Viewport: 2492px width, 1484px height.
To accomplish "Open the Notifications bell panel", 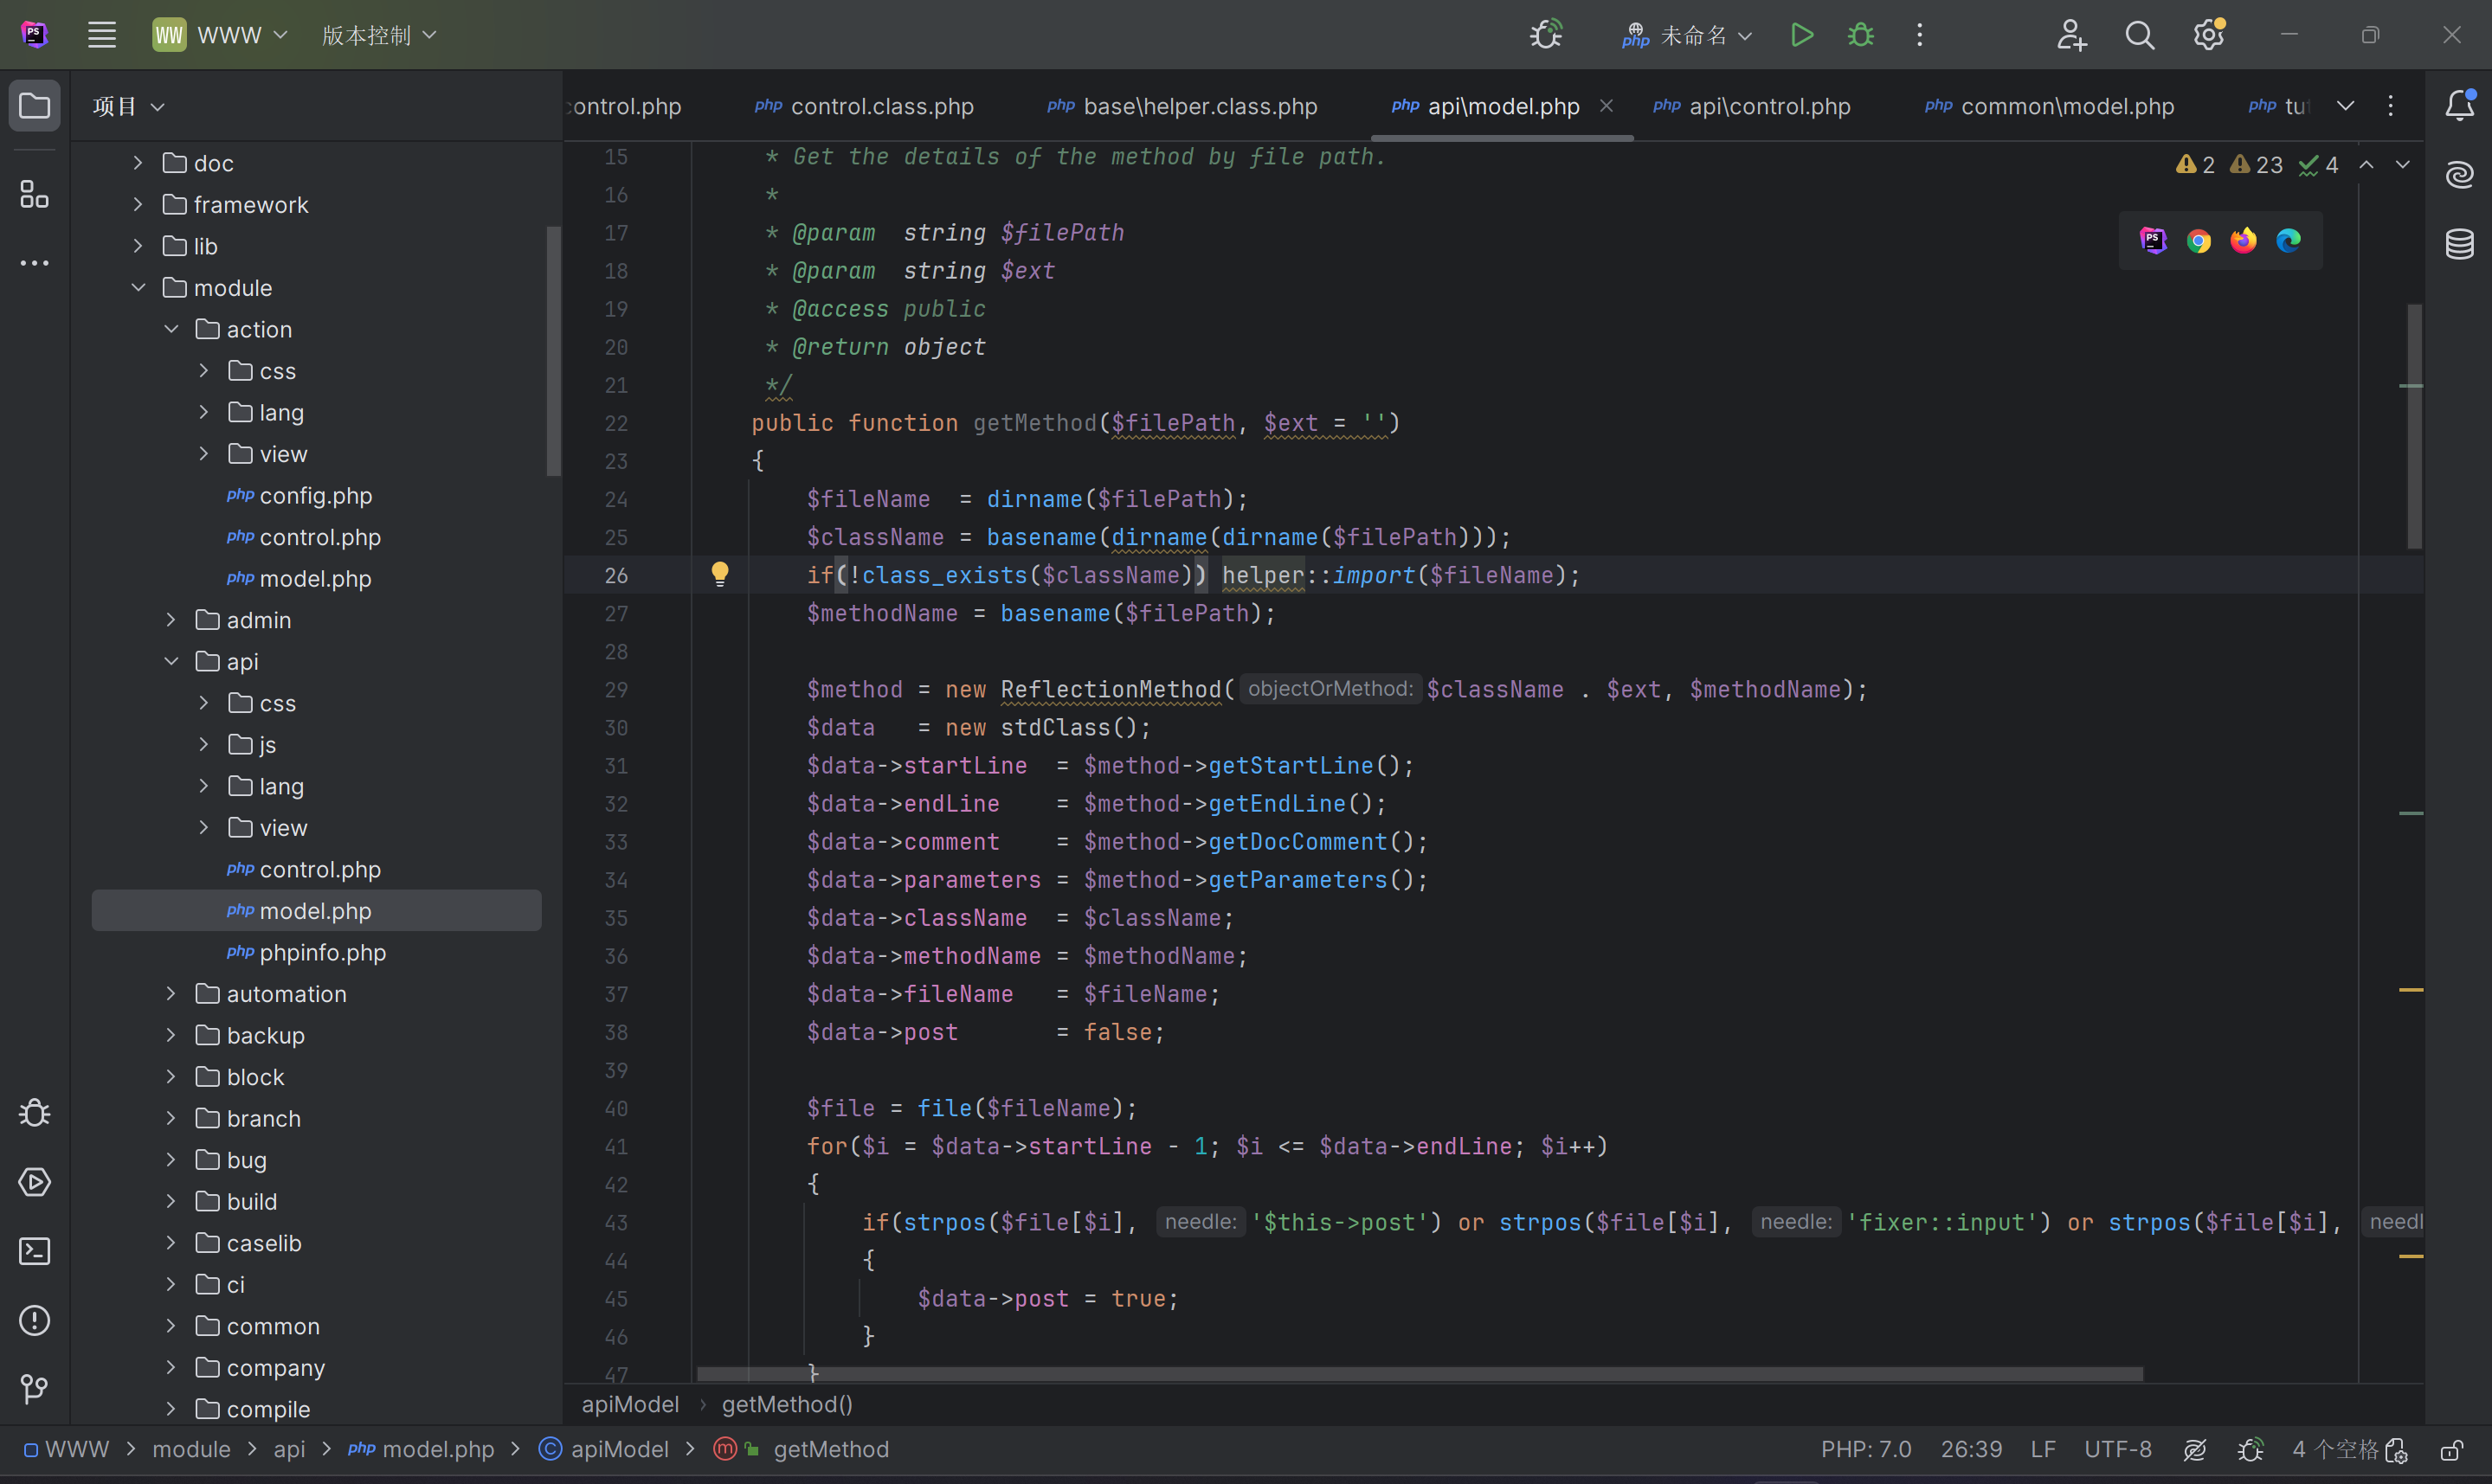I will (2459, 105).
